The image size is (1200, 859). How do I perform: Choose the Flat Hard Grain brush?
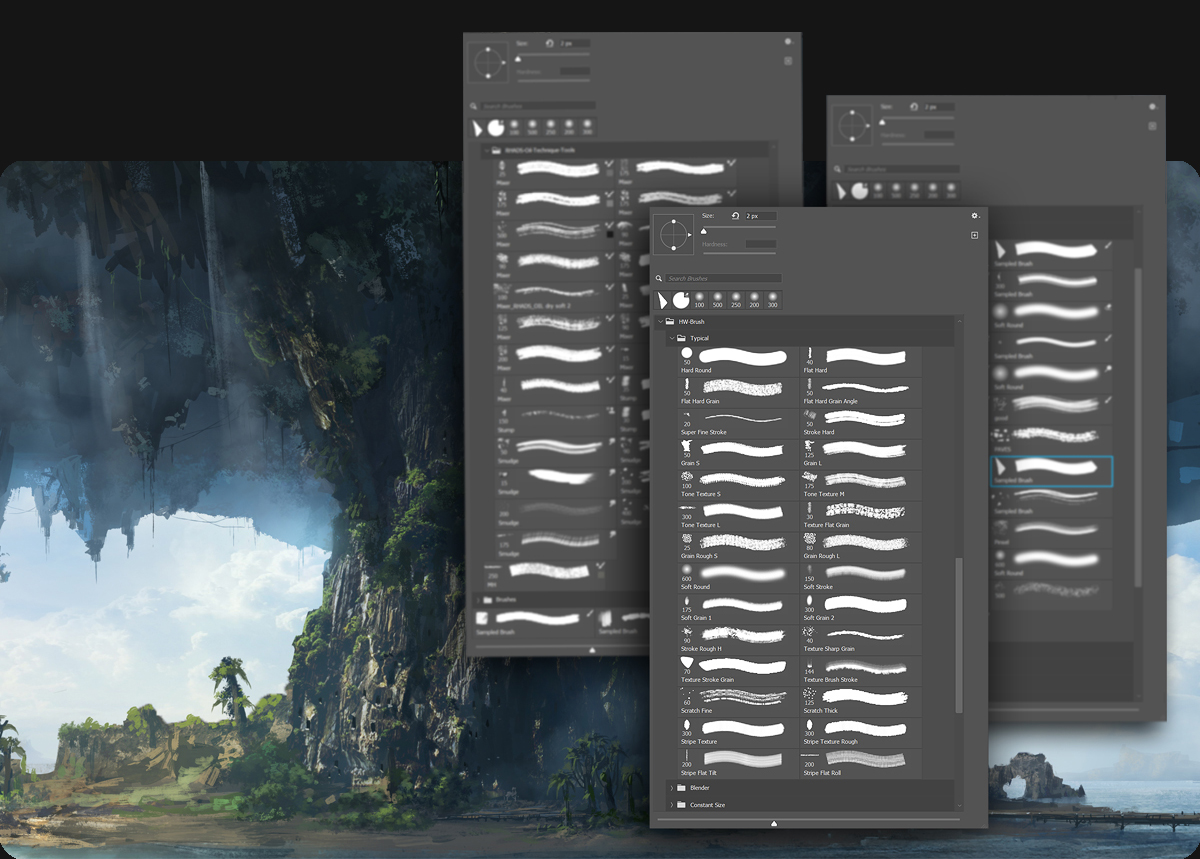coord(739,392)
